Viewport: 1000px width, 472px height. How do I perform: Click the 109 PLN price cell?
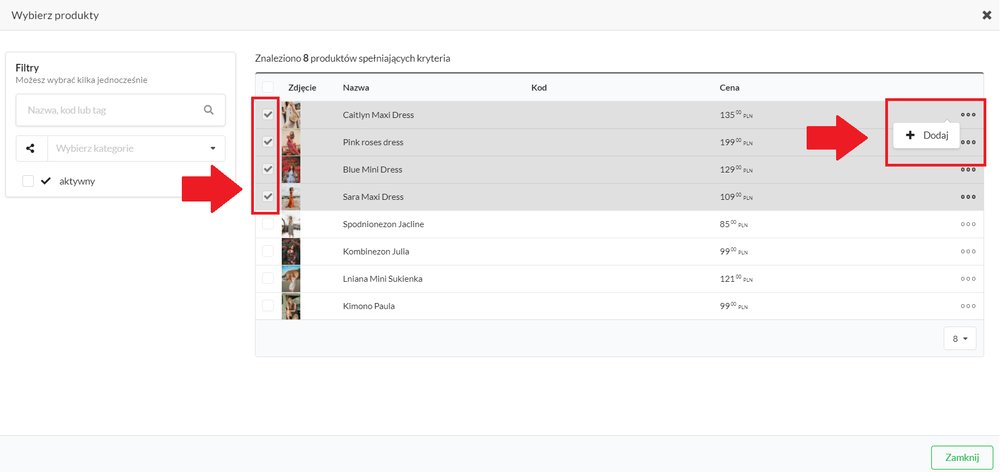point(735,197)
